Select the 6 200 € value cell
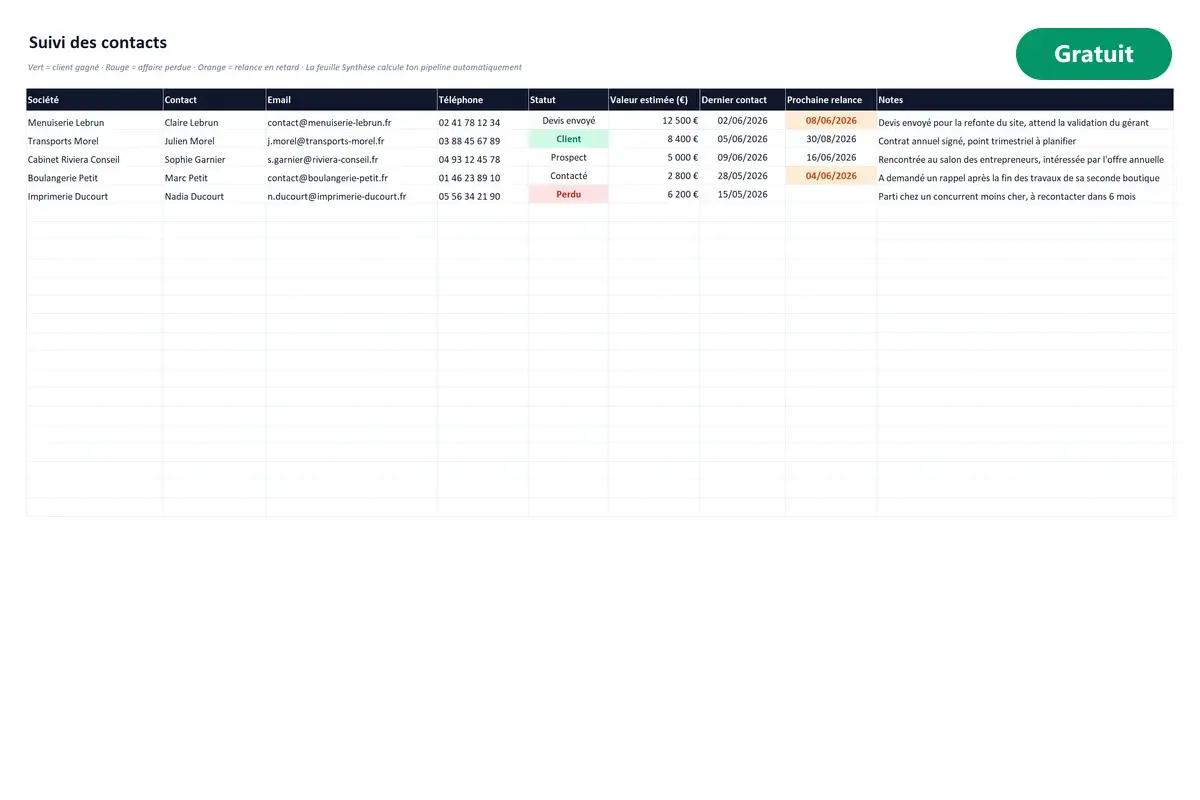The height and width of the screenshot is (800, 1200). pos(654,194)
